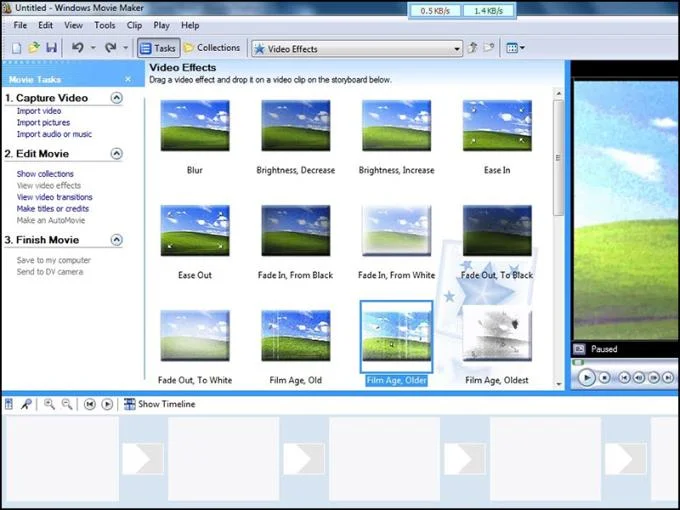Go up one level icon
Image resolution: width=680 pixels, height=510 pixels.
tap(473, 48)
